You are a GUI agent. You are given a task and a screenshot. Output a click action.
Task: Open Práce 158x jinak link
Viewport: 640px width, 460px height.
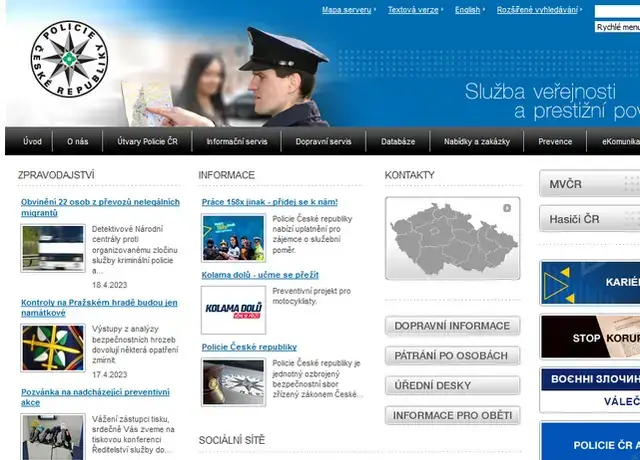pos(269,202)
